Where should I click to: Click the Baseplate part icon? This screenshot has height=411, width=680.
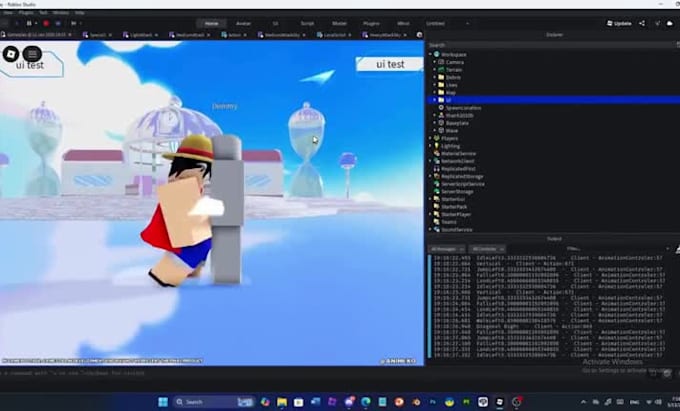(441, 123)
